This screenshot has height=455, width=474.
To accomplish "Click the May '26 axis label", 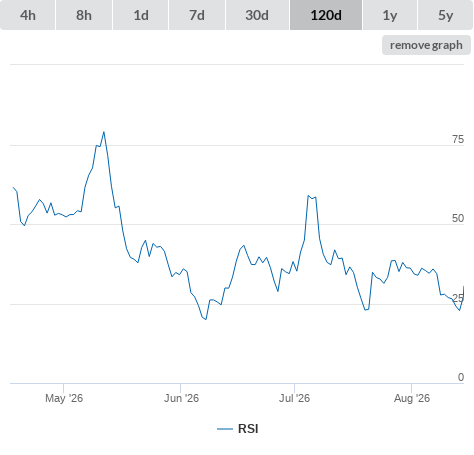I will pos(64,398).
